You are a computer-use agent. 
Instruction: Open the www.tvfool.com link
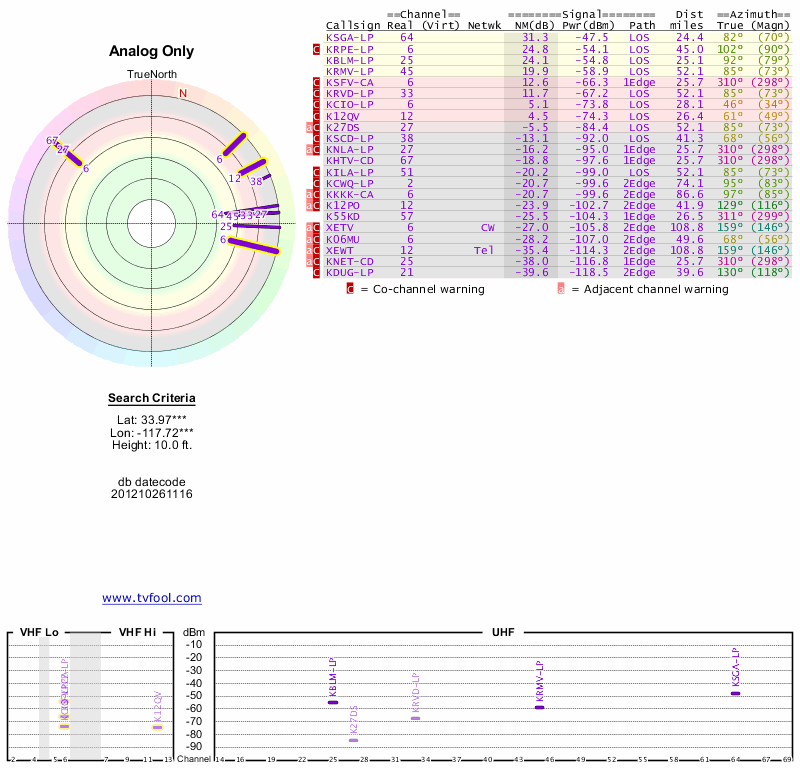tap(151, 598)
